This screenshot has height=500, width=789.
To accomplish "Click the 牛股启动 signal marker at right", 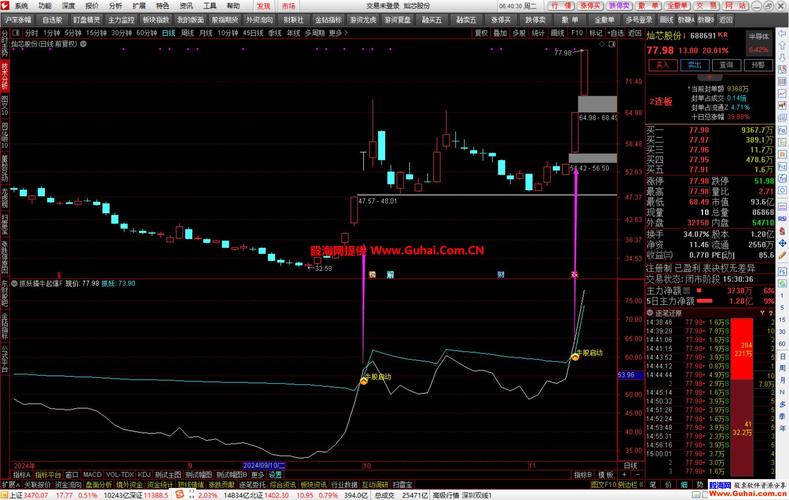I will [575, 355].
